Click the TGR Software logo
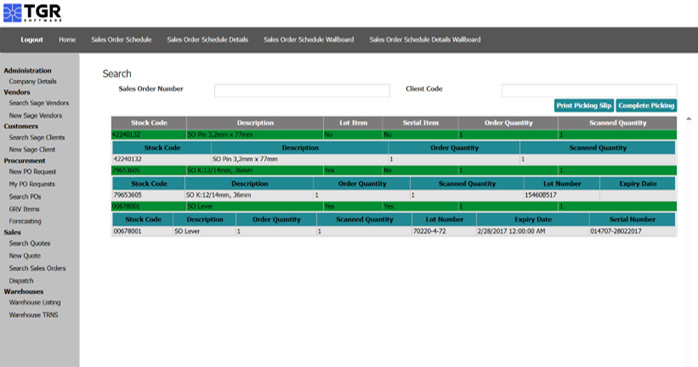 (32, 12)
